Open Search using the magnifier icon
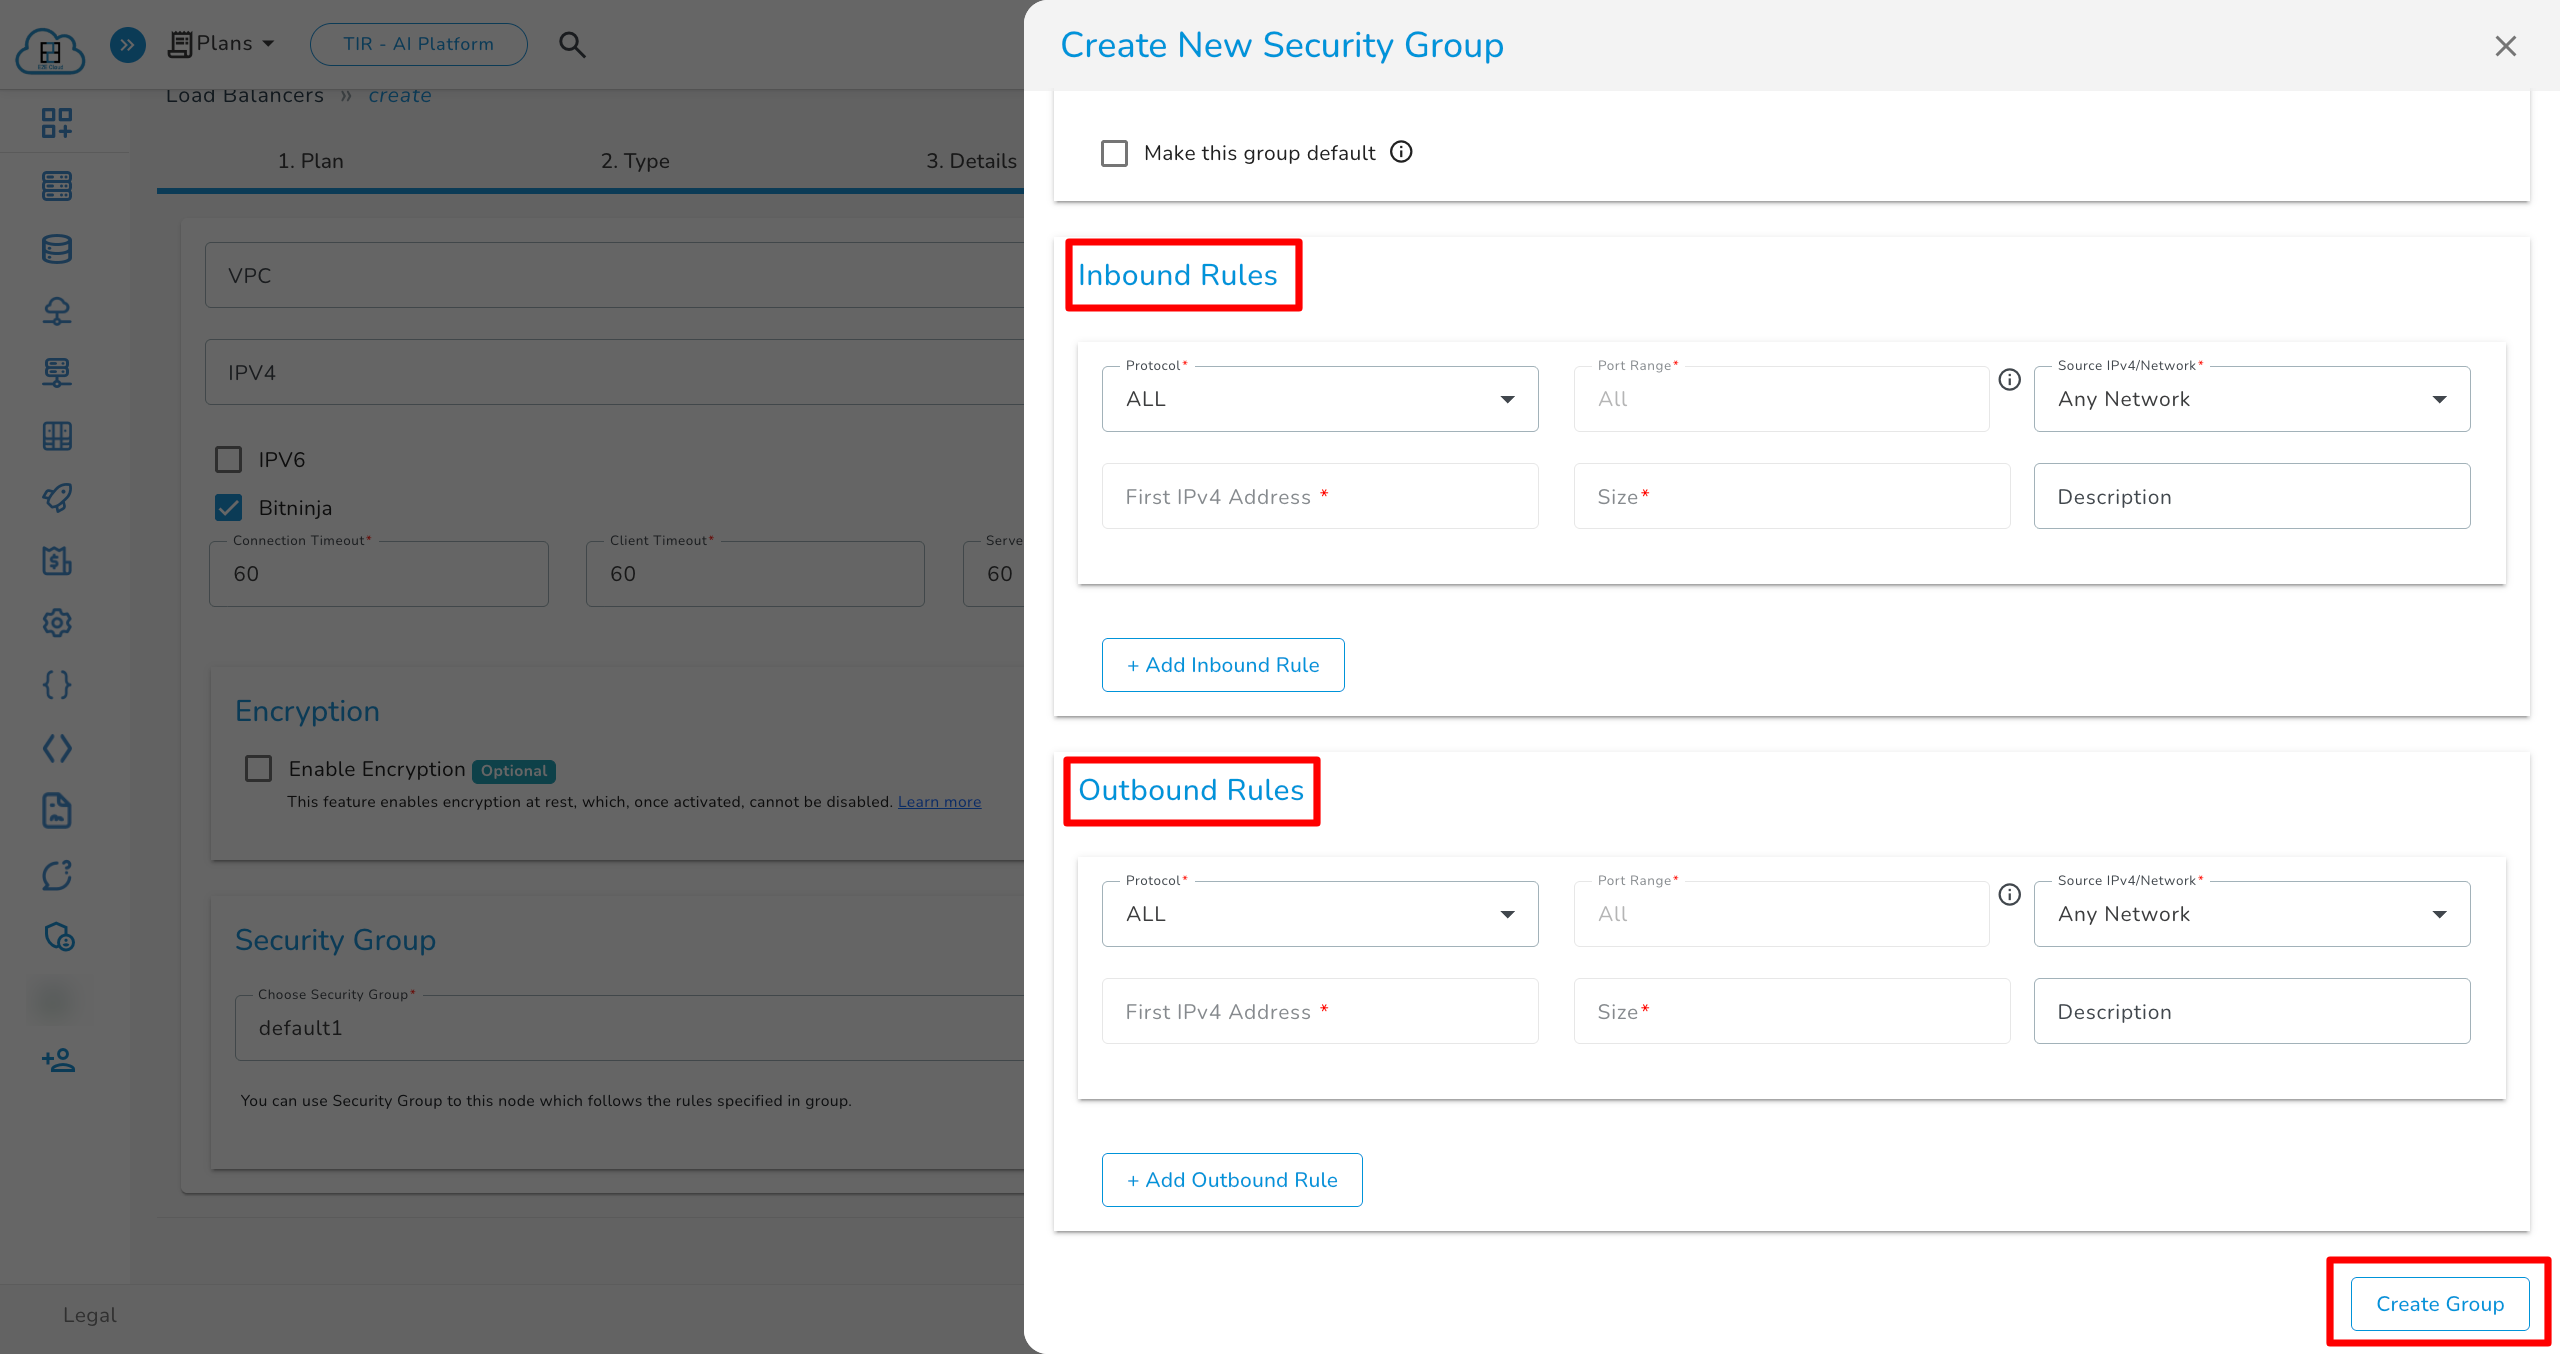Viewport: 2560px width, 1354px height. pyautogui.click(x=572, y=44)
